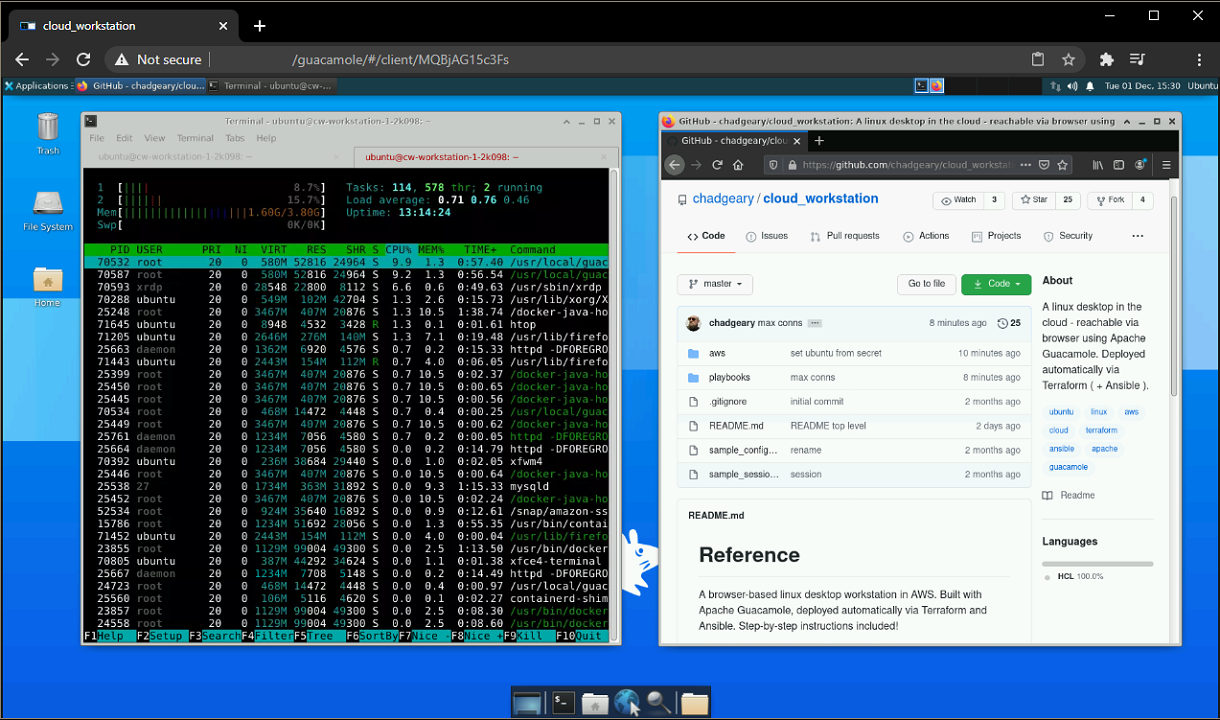Click volume icon in XFCE panel

(1073, 86)
